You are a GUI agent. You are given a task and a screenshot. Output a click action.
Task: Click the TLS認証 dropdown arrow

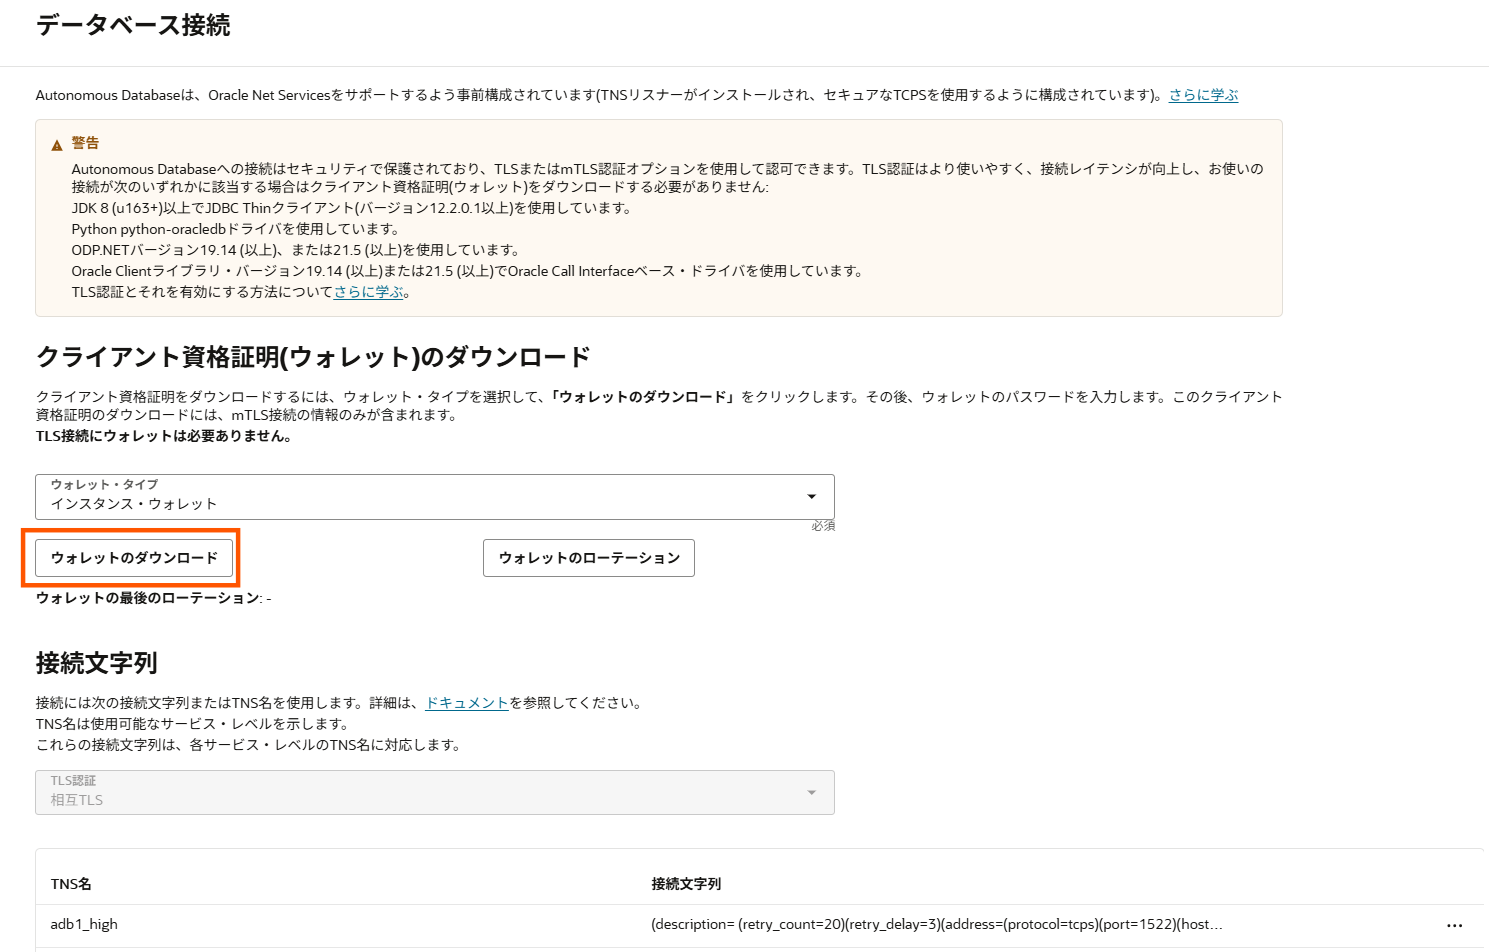point(812,793)
